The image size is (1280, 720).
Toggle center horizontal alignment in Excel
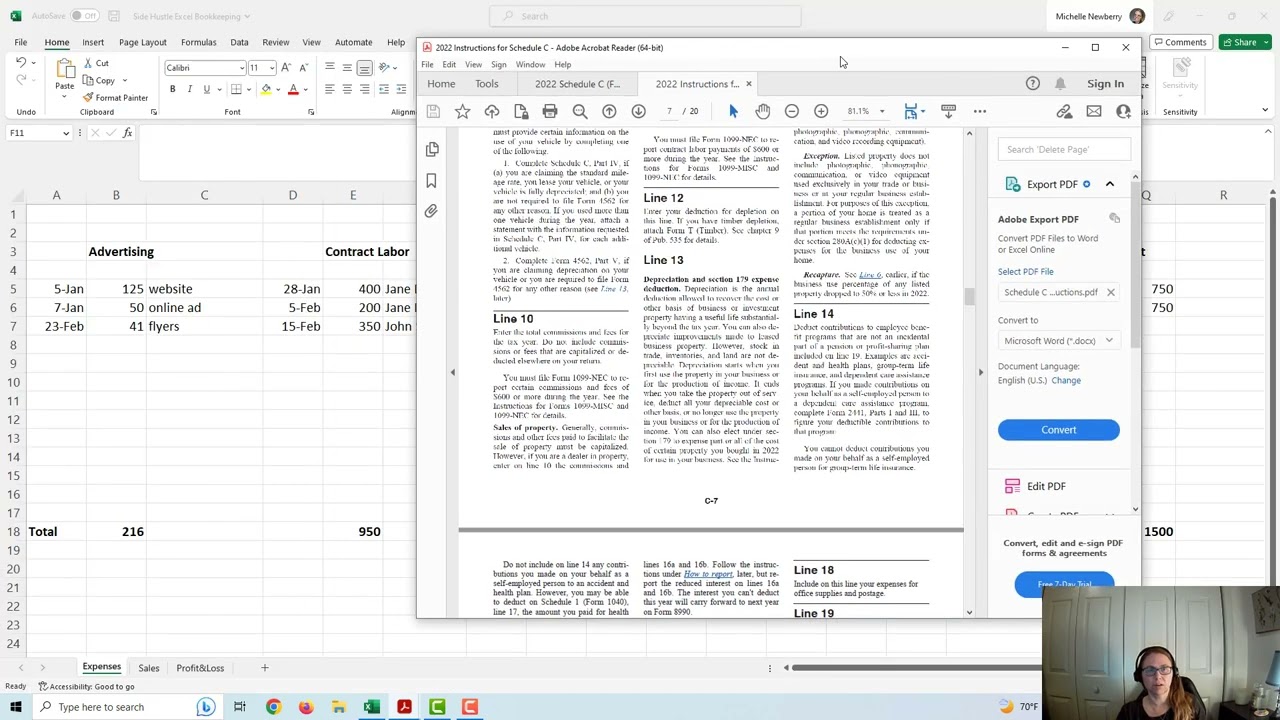347,89
